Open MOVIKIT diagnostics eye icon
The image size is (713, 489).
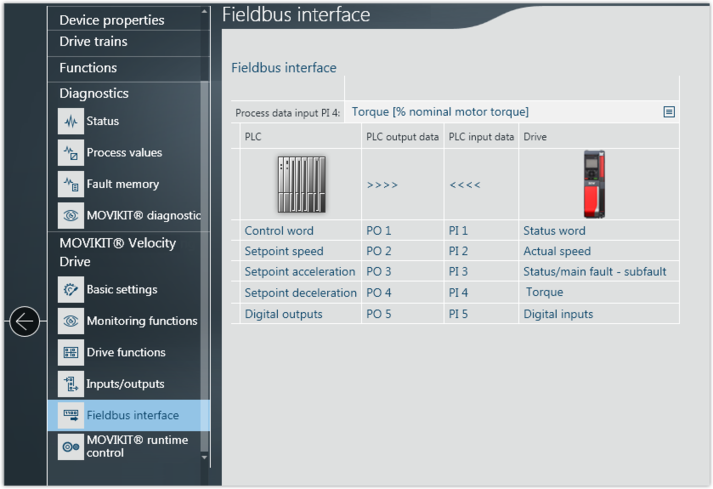click(x=70, y=215)
